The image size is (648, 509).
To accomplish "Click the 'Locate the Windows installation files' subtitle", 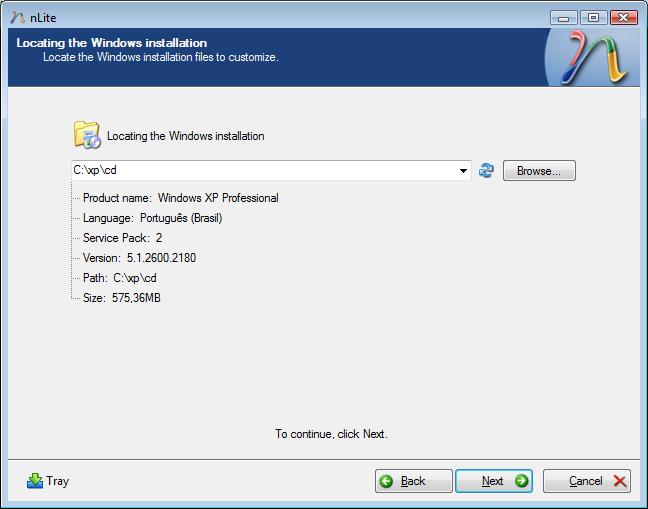I will click(161, 57).
